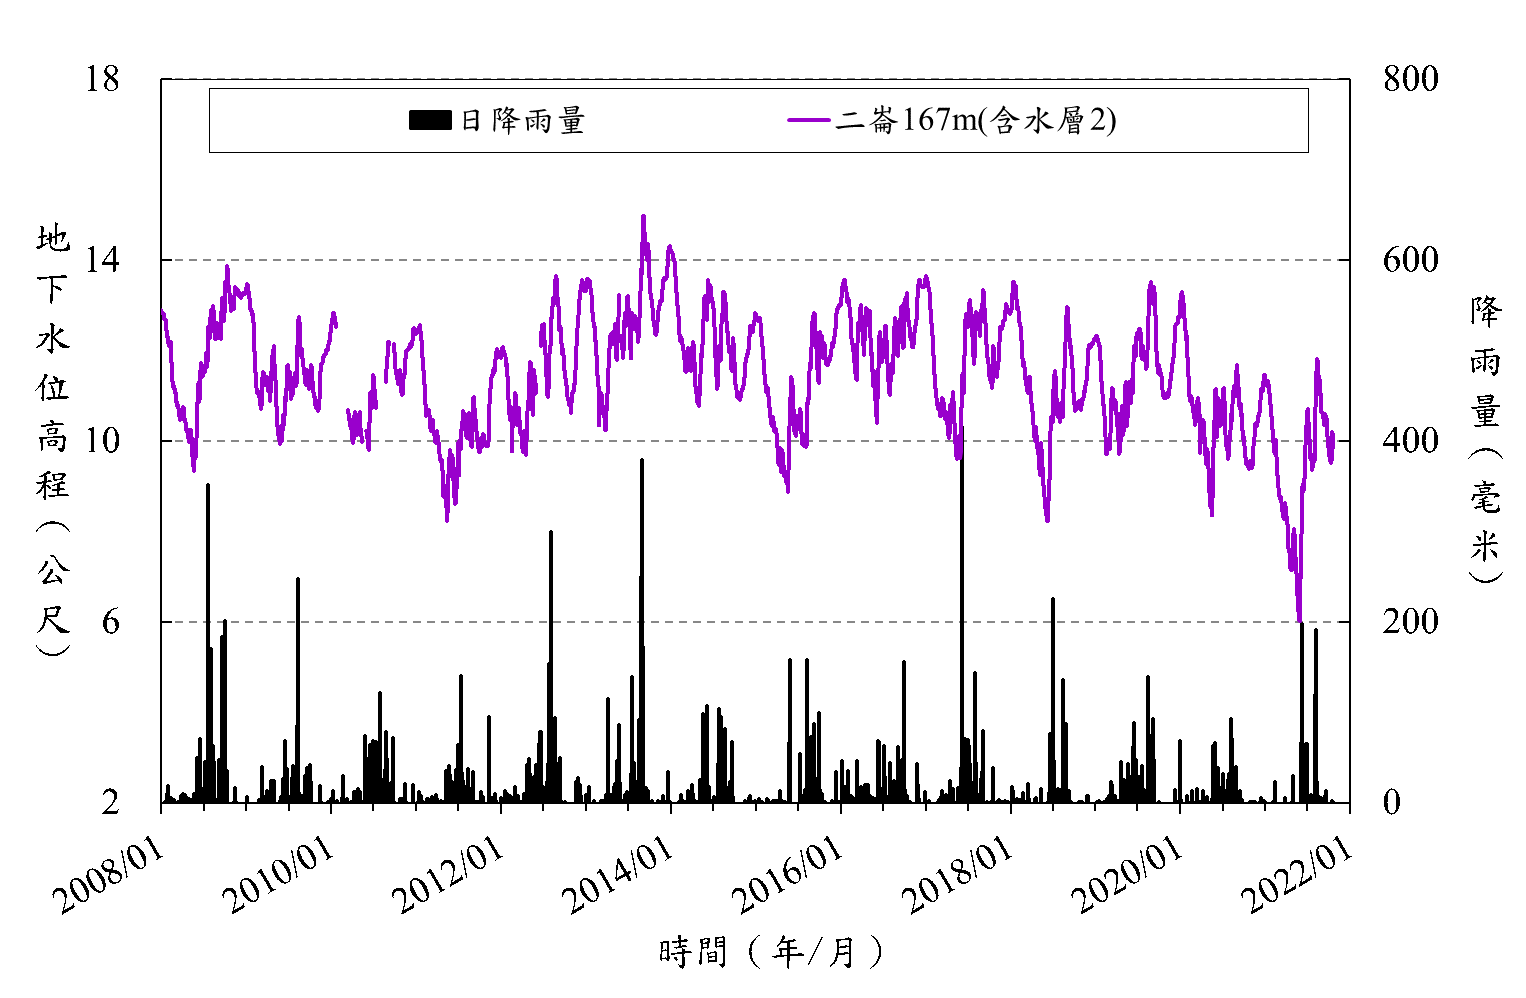Click the black 日降雨量 legend swatch
This screenshot has height=998, width=1526.
[x=430, y=121]
